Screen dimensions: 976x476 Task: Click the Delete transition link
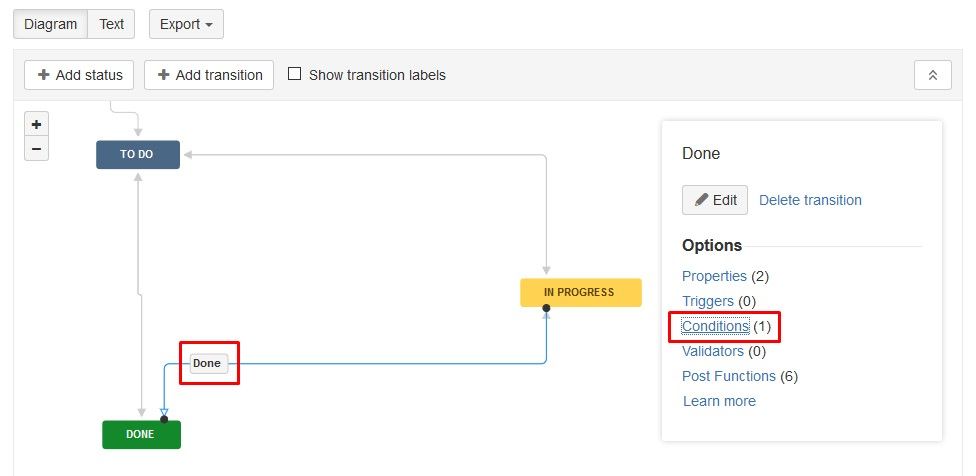(x=810, y=200)
